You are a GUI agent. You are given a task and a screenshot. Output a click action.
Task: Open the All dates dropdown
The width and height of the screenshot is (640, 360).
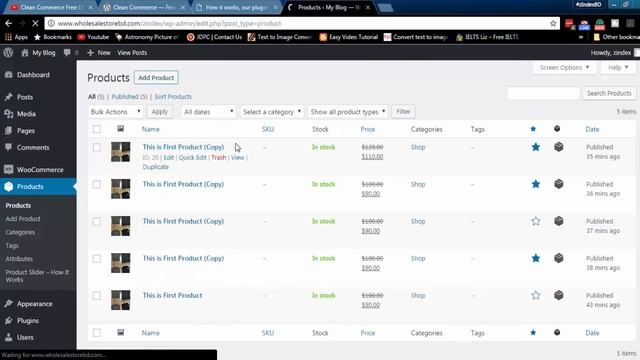pos(209,111)
